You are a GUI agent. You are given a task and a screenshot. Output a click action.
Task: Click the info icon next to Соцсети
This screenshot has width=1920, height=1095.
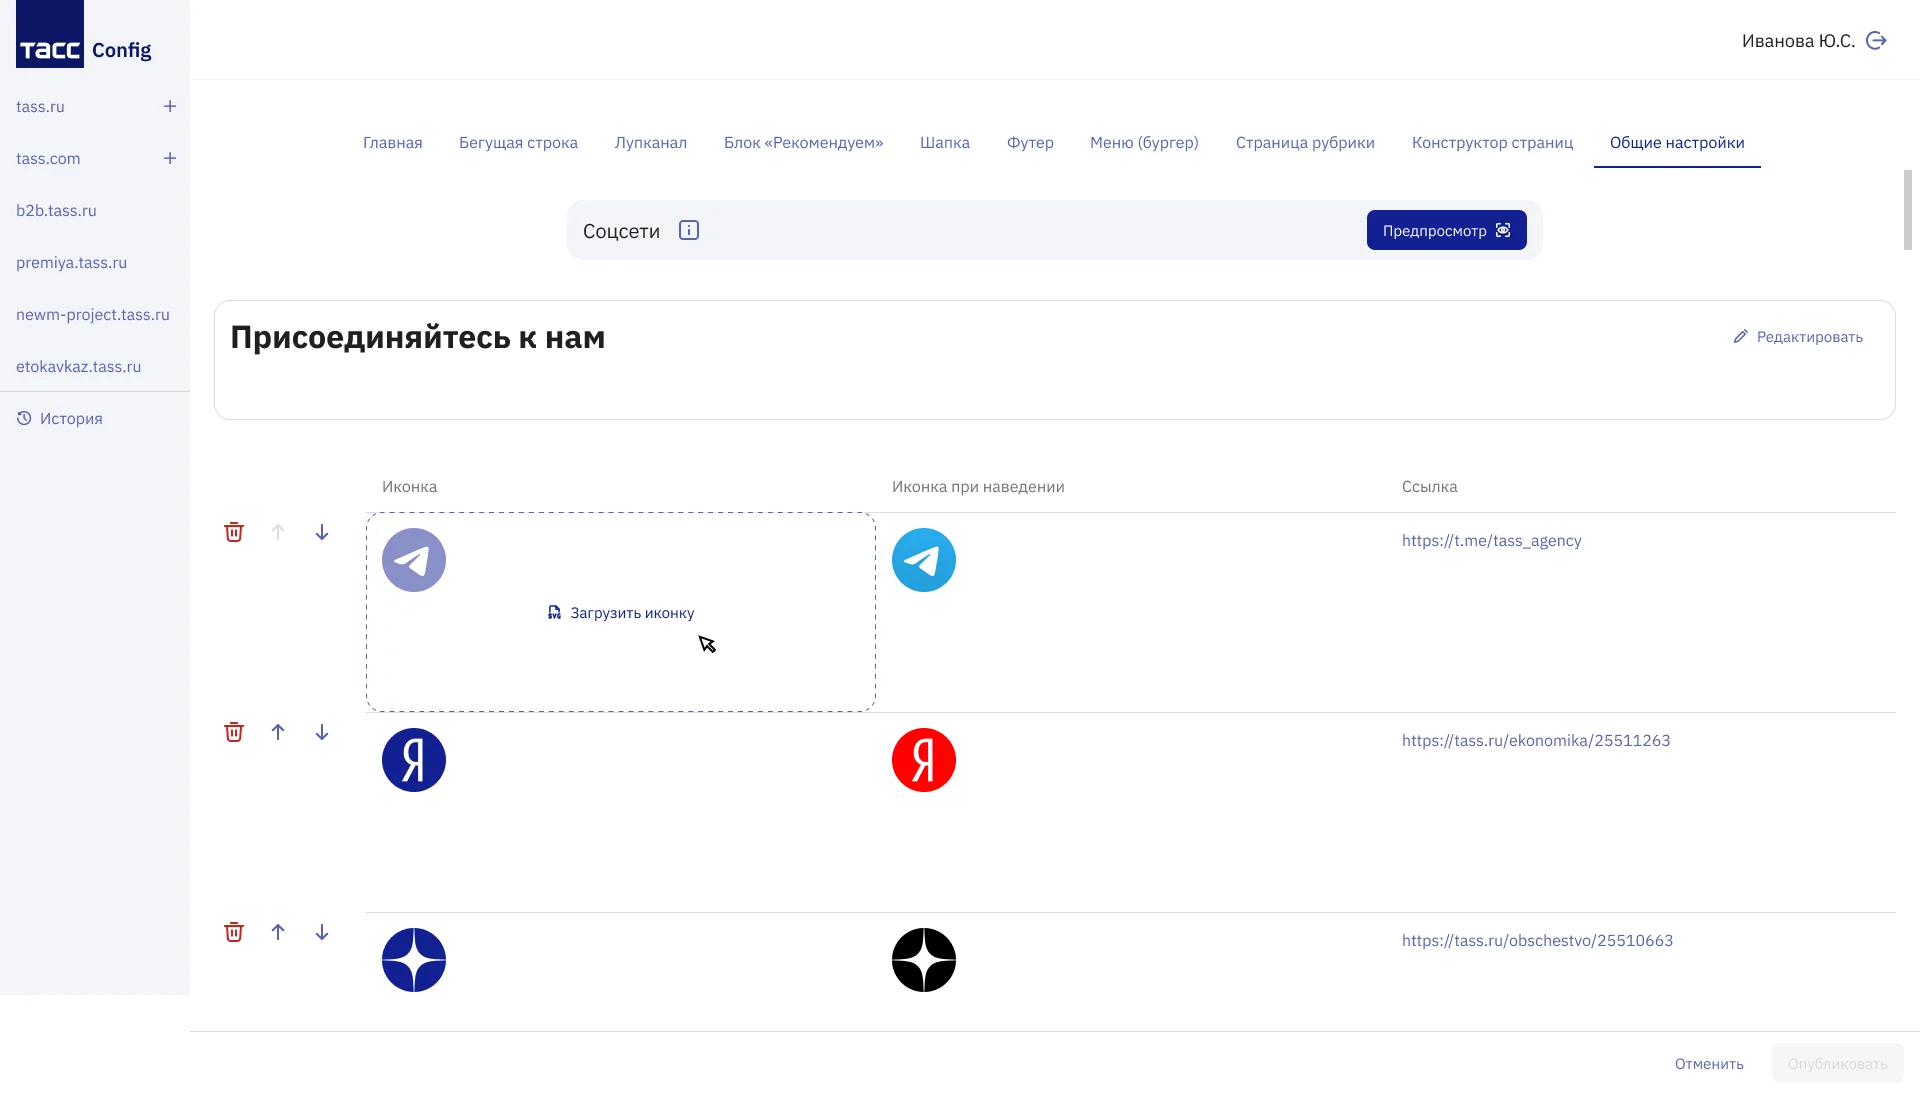689,230
